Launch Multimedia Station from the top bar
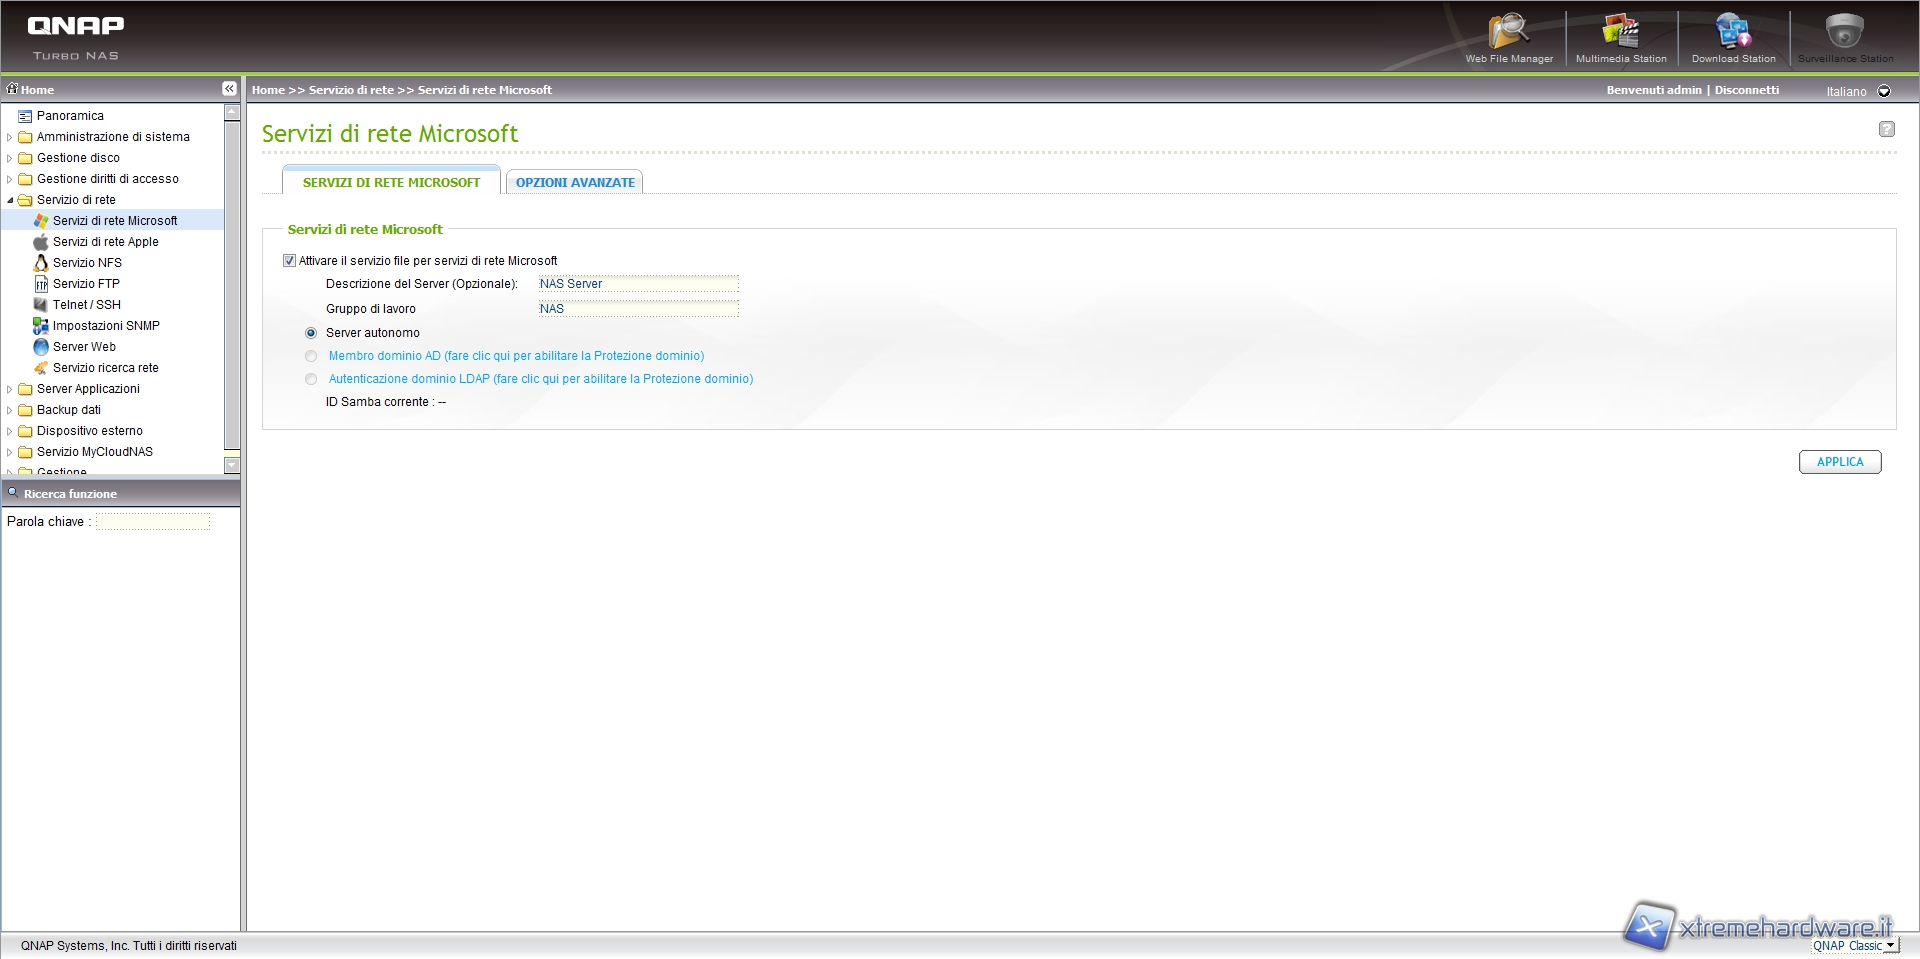The height and width of the screenshot is (959, 1920). tap(1621, 34)
